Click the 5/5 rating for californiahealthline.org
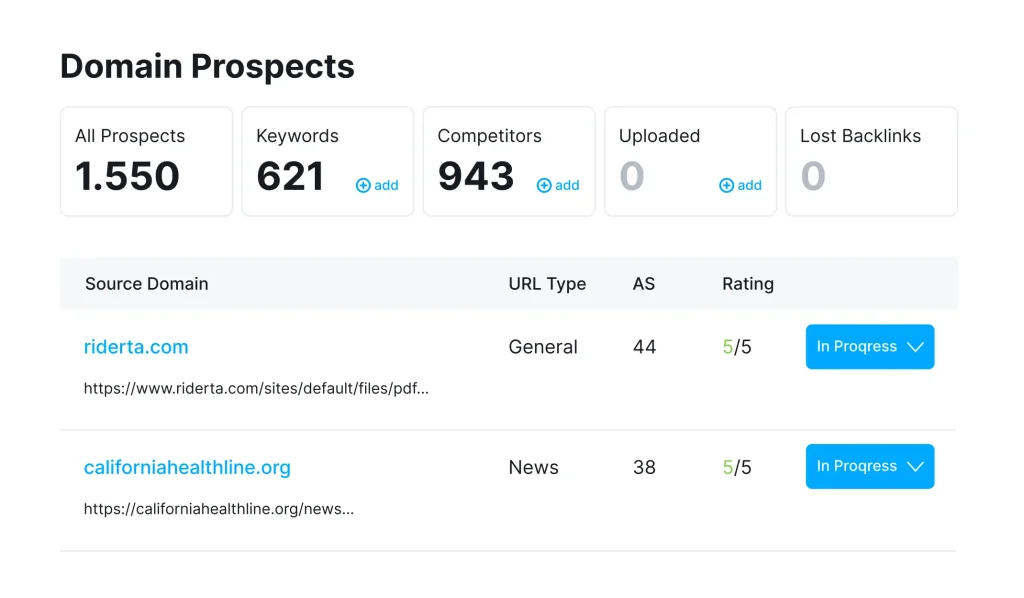 736,466
